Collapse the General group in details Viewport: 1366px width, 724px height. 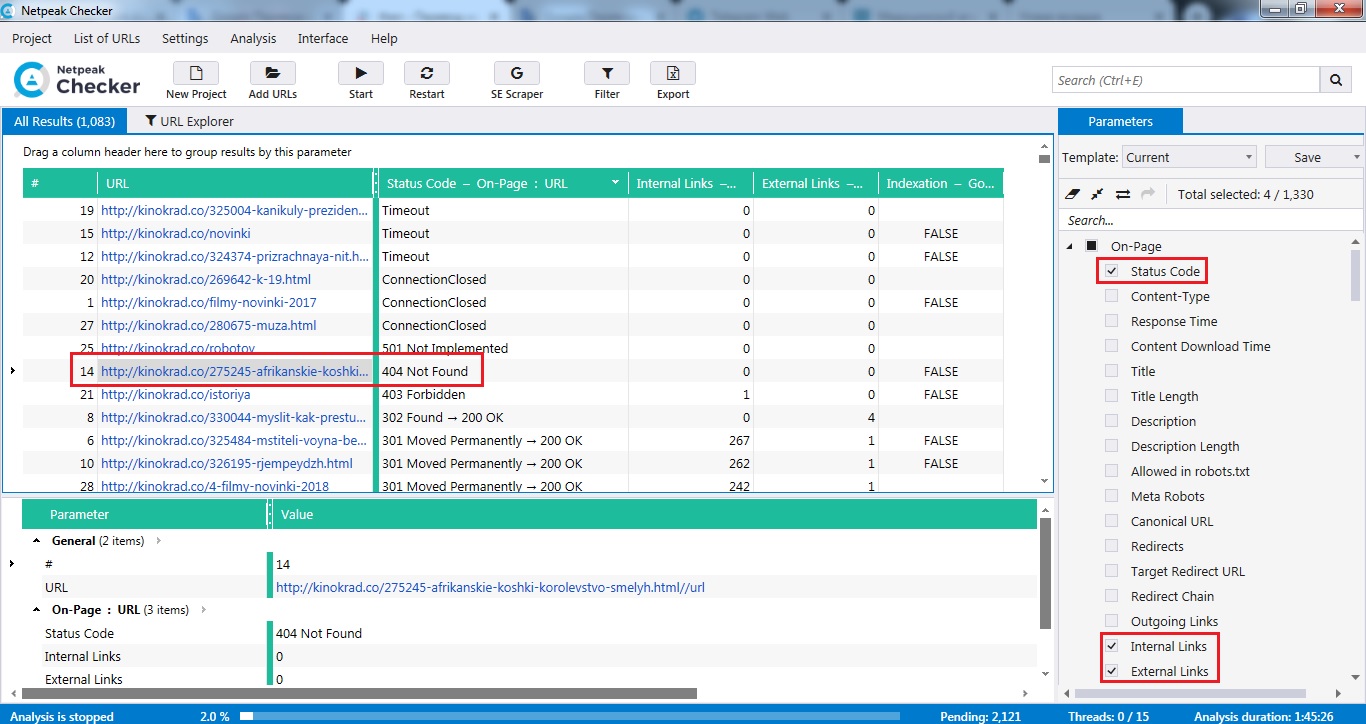tap(37, 541)
